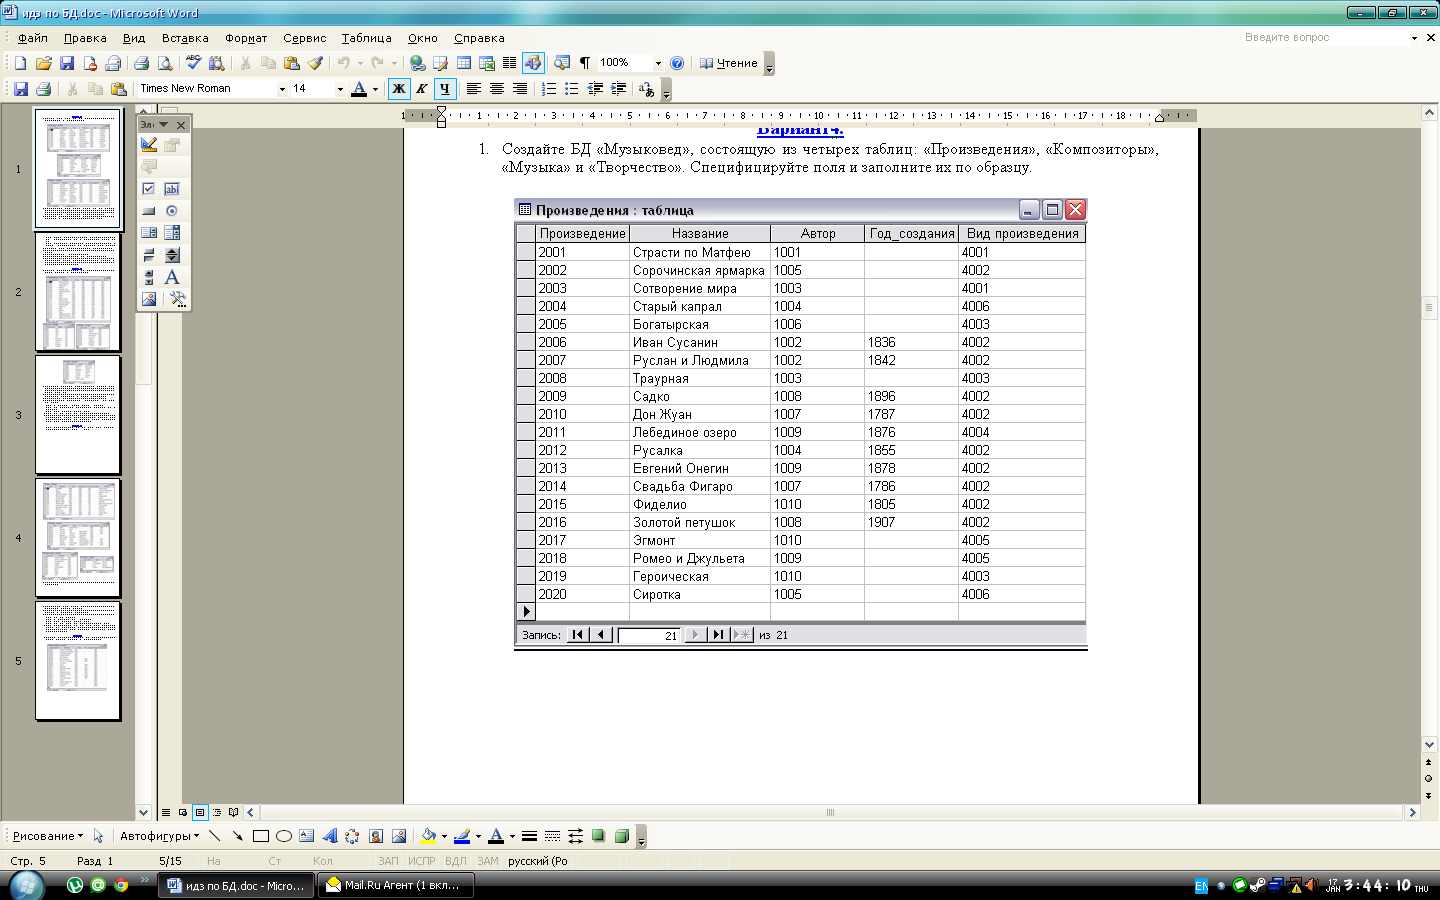Click Print Preview magnifier icon
The width and height of the screenshot is (1440, 900).
point(165,63)
